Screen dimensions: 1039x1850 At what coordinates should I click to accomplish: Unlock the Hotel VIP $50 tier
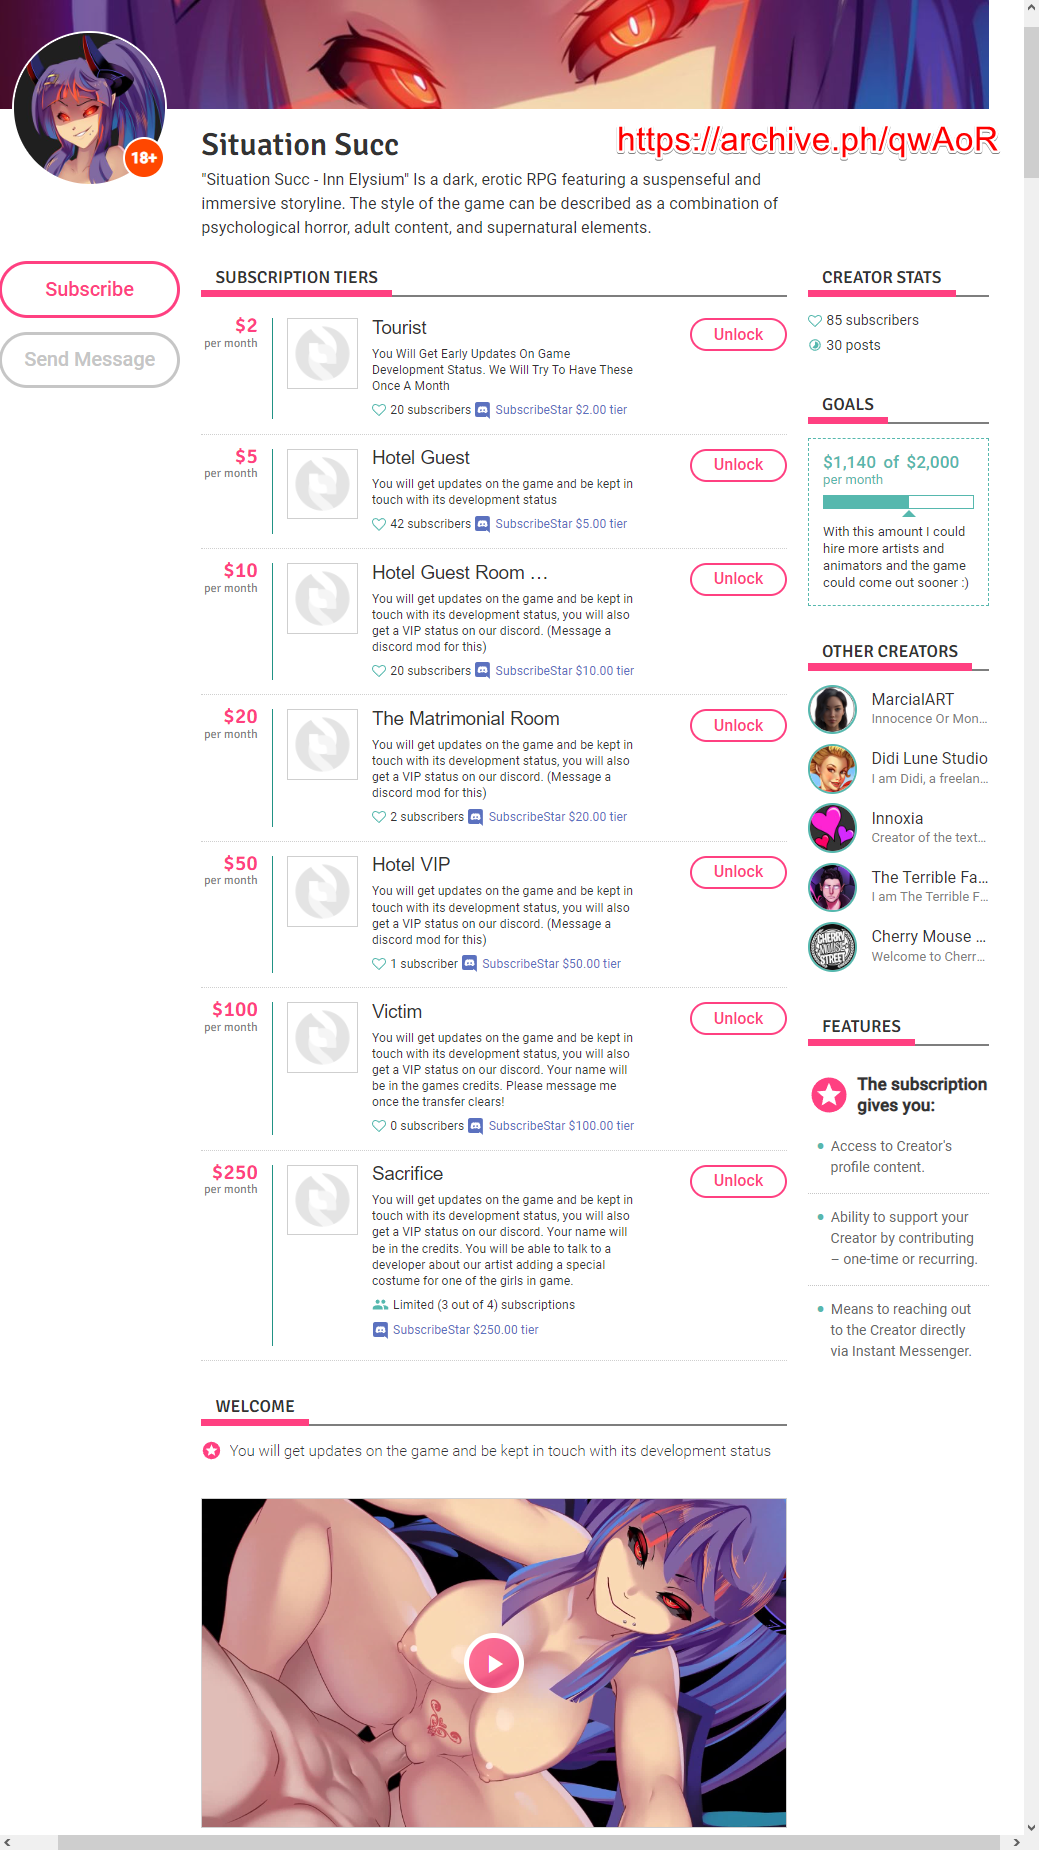738,872
